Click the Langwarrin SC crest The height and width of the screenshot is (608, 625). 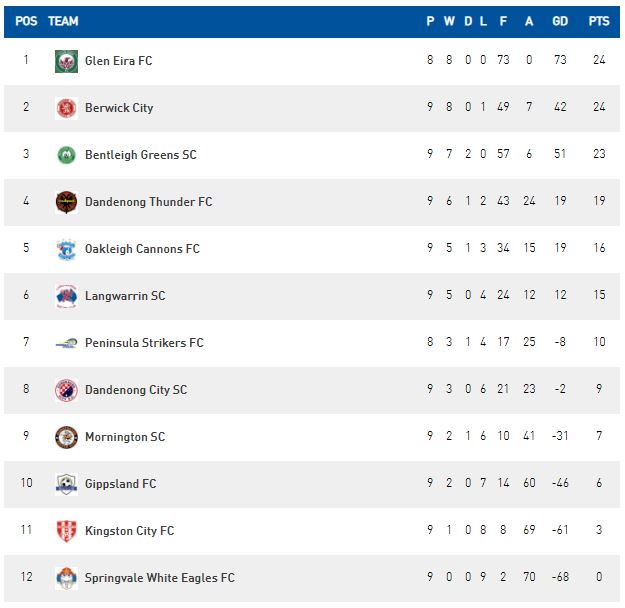(66, 296)
